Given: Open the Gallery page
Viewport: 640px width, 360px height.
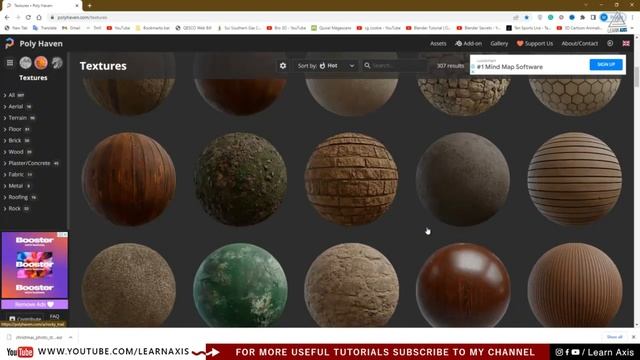Looking at the screenshot, I should (499, 43).
